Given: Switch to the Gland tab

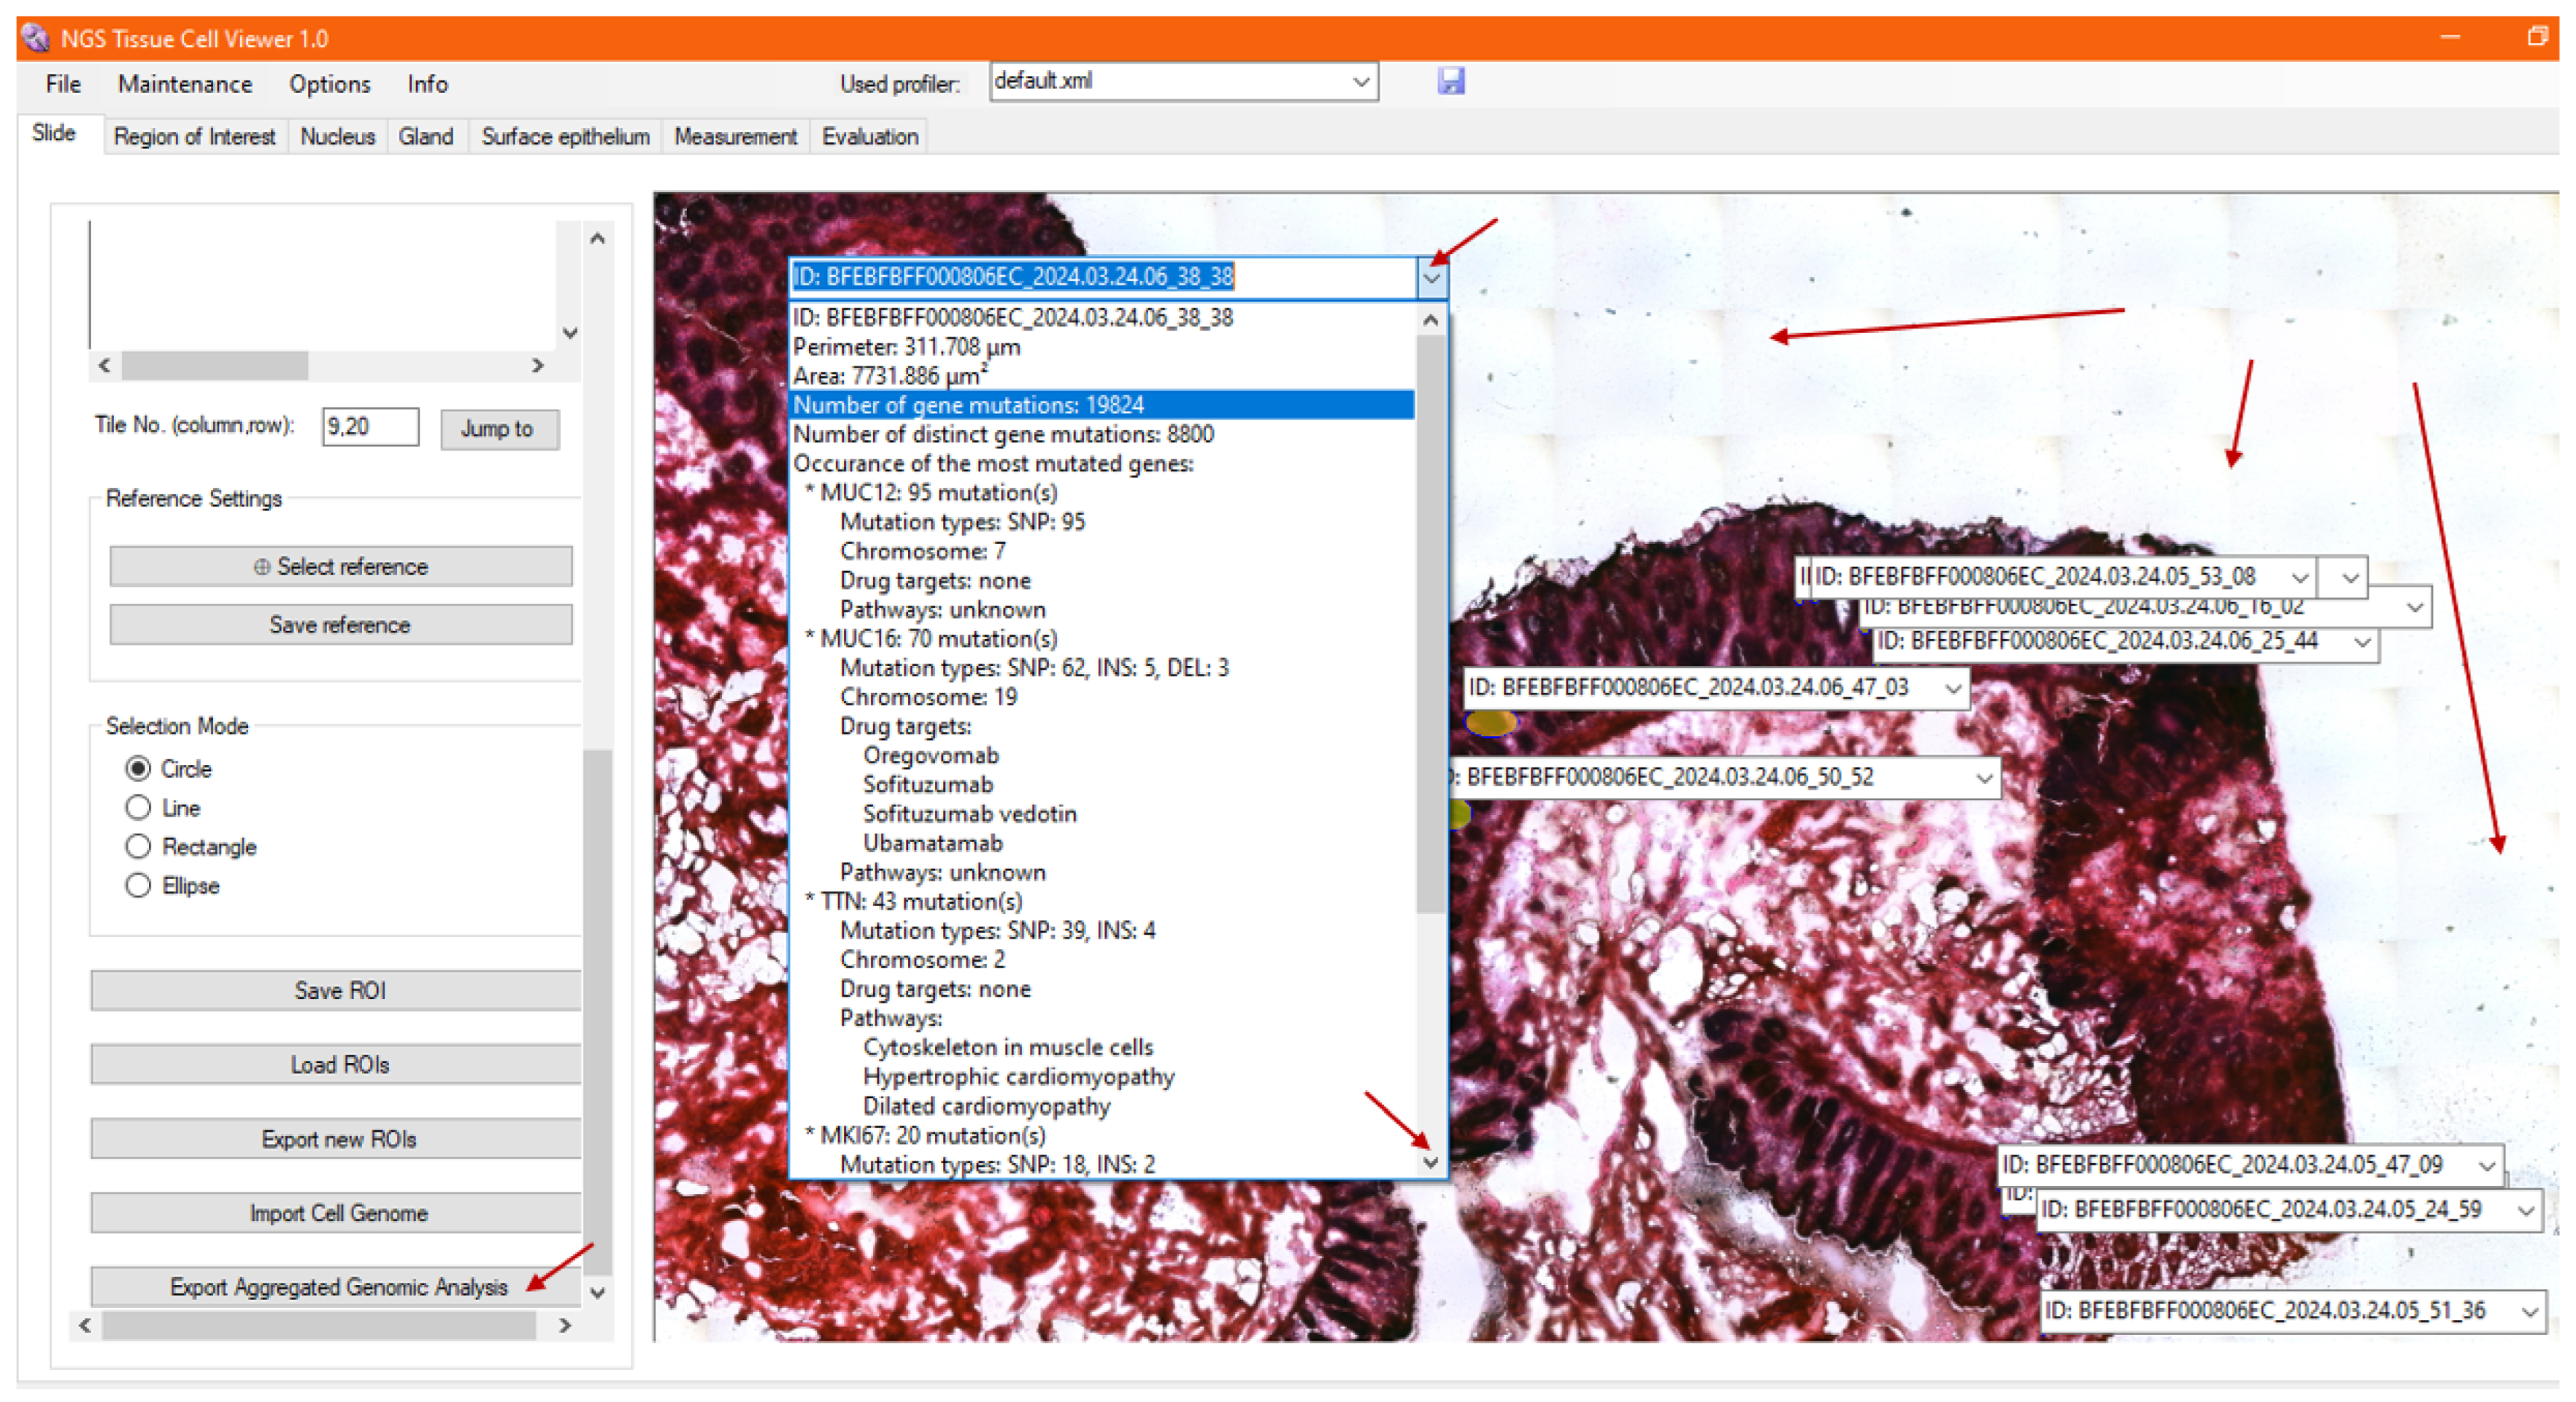Looking at the screenshot, I should click(425, 136).
